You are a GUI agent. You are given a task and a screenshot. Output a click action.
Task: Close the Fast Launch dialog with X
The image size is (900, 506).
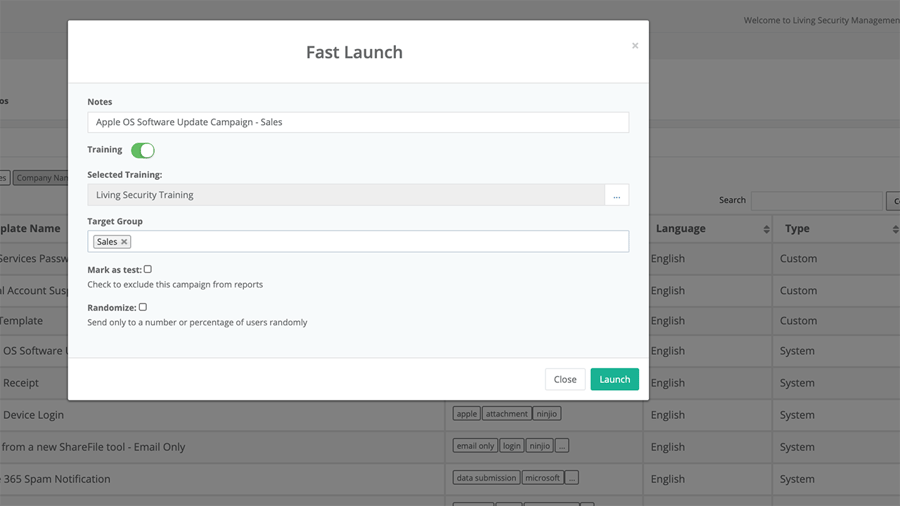pyautogui.click(x=635, y=45)
